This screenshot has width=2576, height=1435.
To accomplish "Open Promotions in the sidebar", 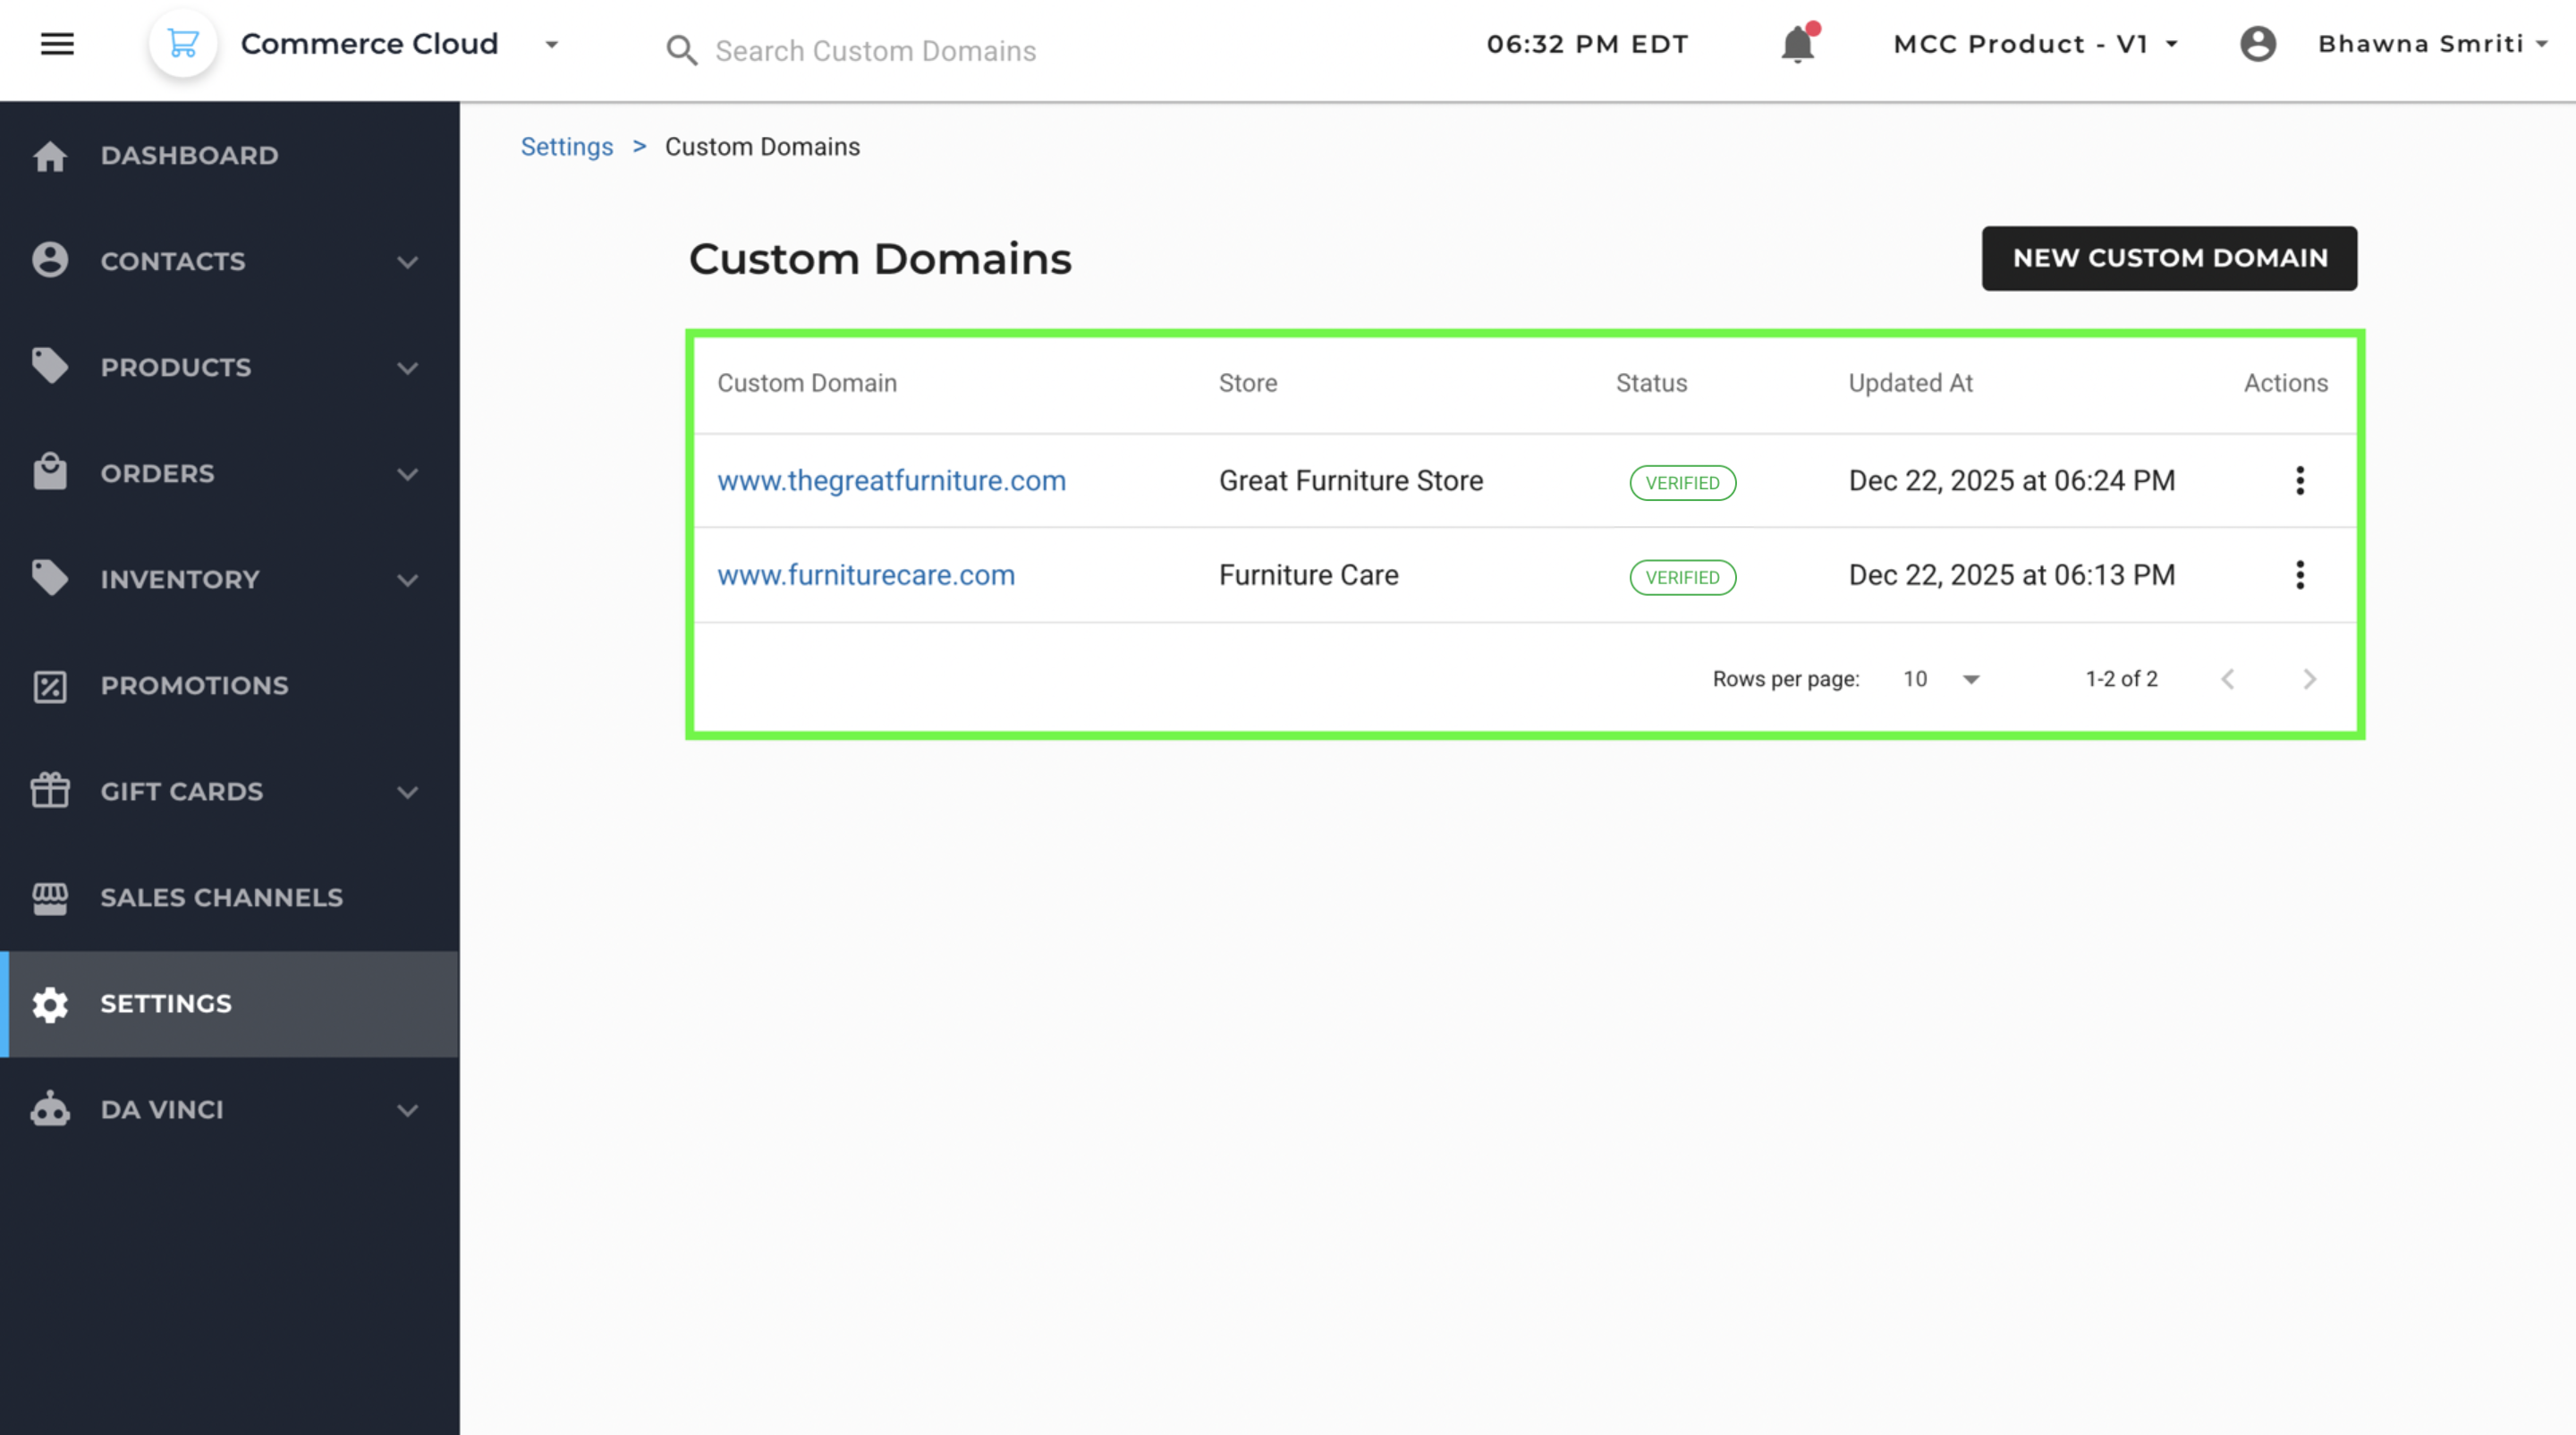I will [229, 685].
